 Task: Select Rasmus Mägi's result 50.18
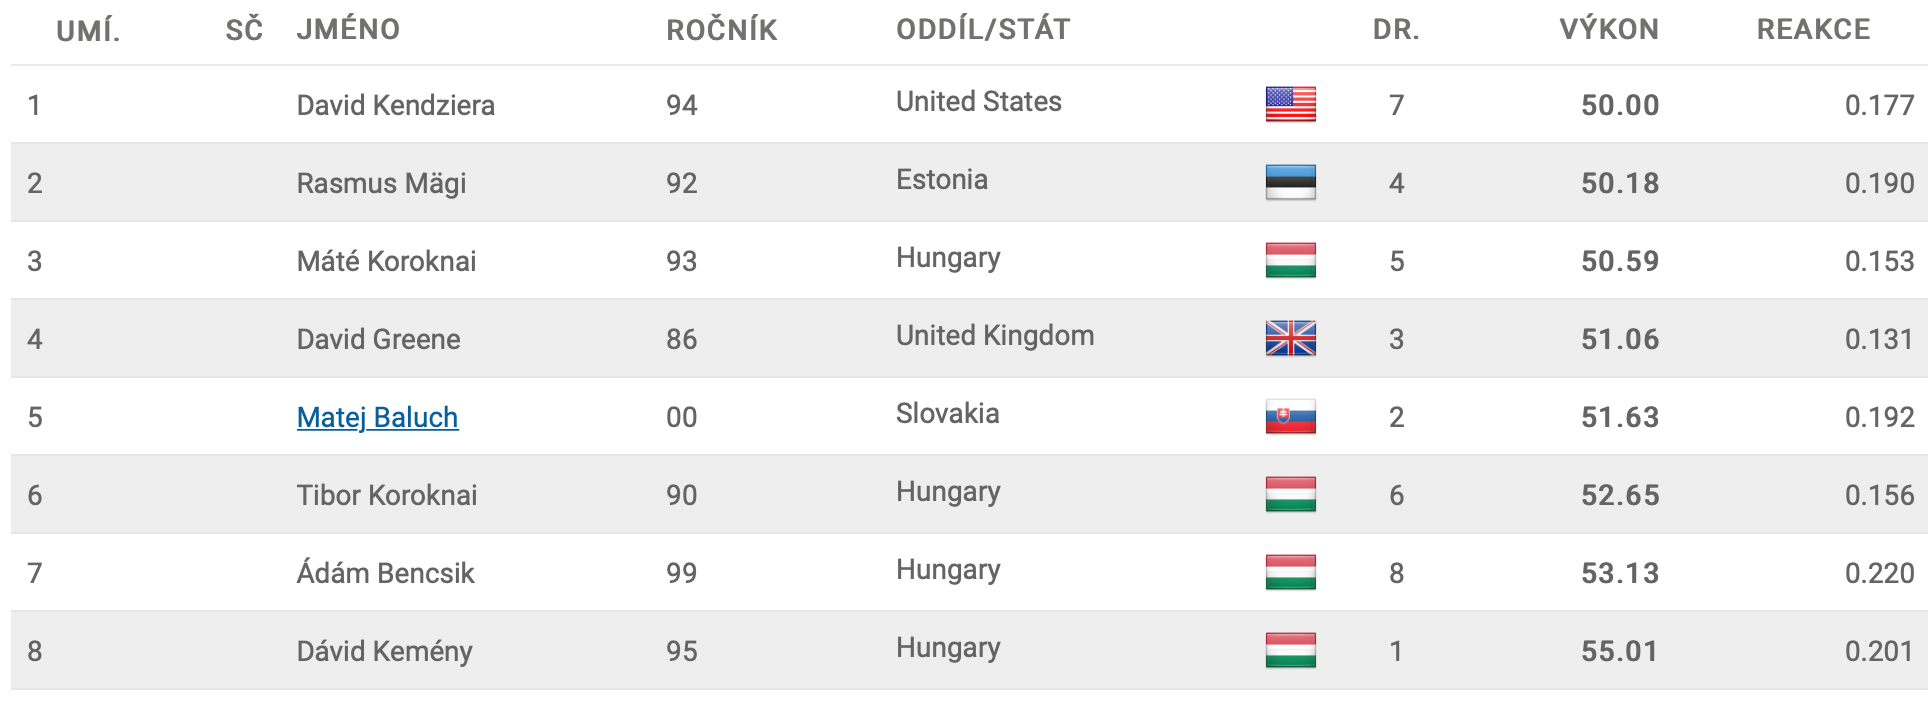1620,183
